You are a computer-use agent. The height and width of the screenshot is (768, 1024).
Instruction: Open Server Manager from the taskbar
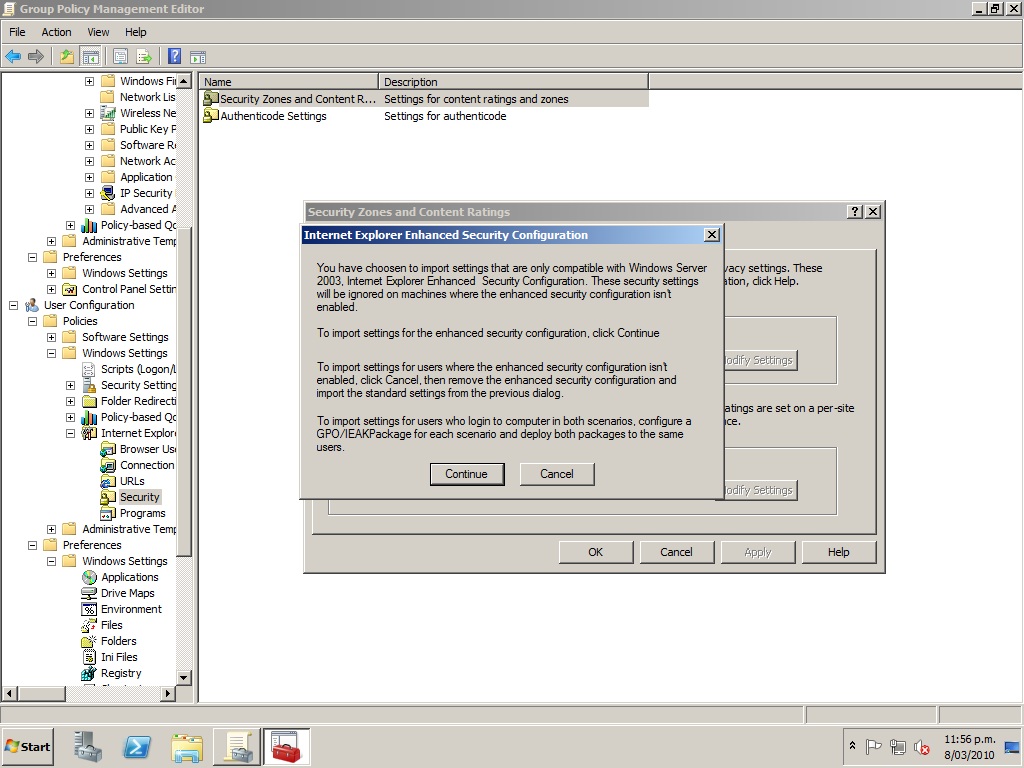pyautogui.click(x=88, y=746)
